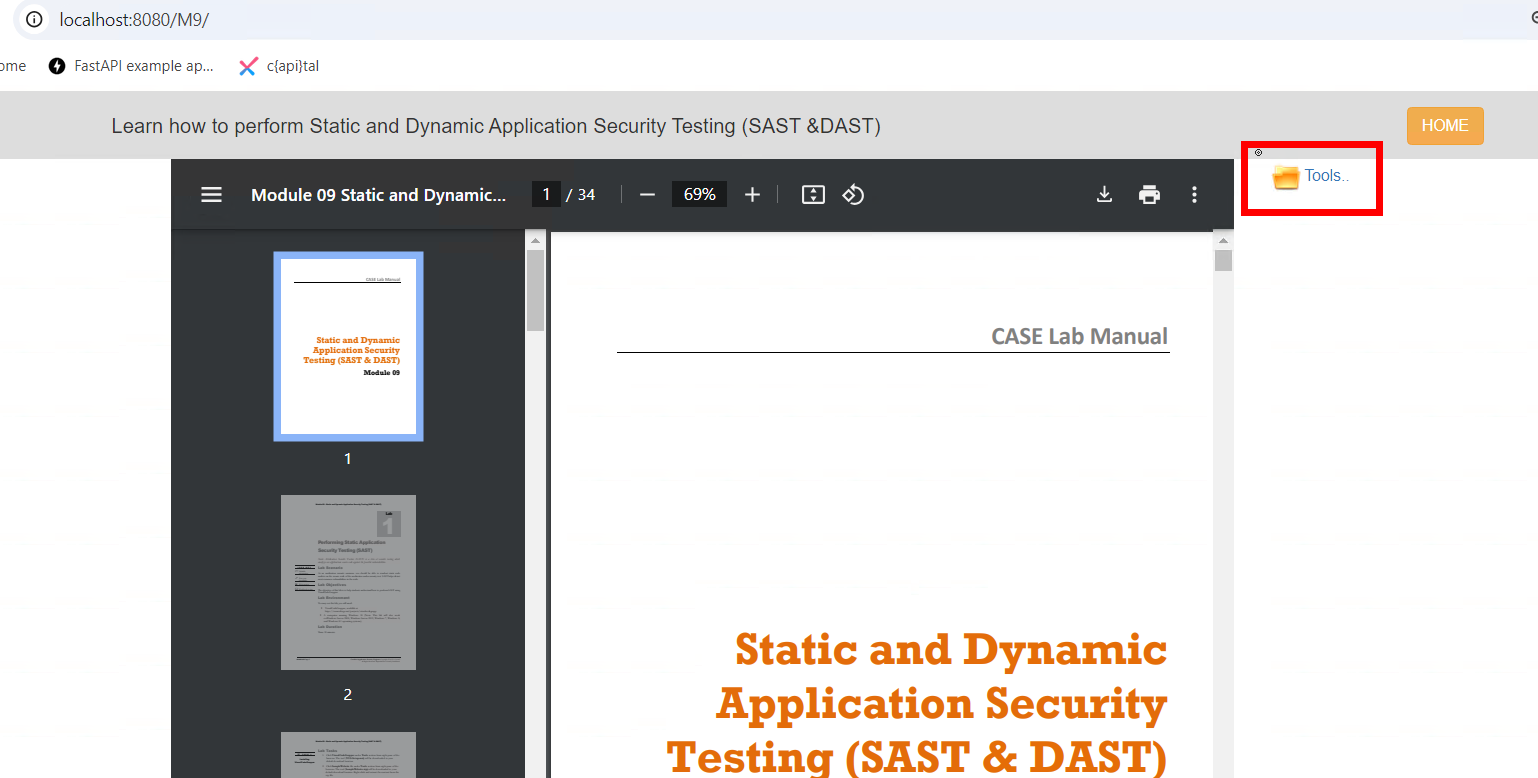The width and height of the screenshot is (1538, 778).
Task: Click the CASE Lab Manual heading
Action: (x=1079, y=336)
